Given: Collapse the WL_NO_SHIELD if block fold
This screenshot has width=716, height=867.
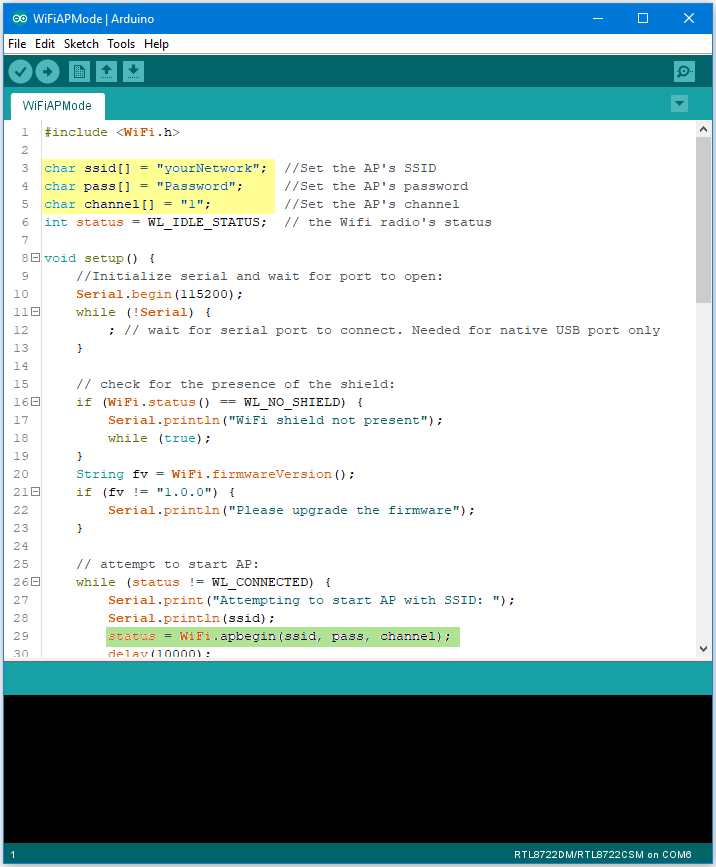Looking at the screenshot, I should click(35, 402).
